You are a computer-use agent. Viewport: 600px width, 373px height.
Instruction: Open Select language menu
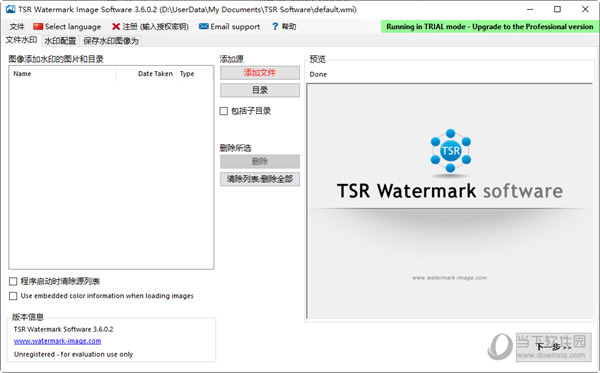pos(67,26)
